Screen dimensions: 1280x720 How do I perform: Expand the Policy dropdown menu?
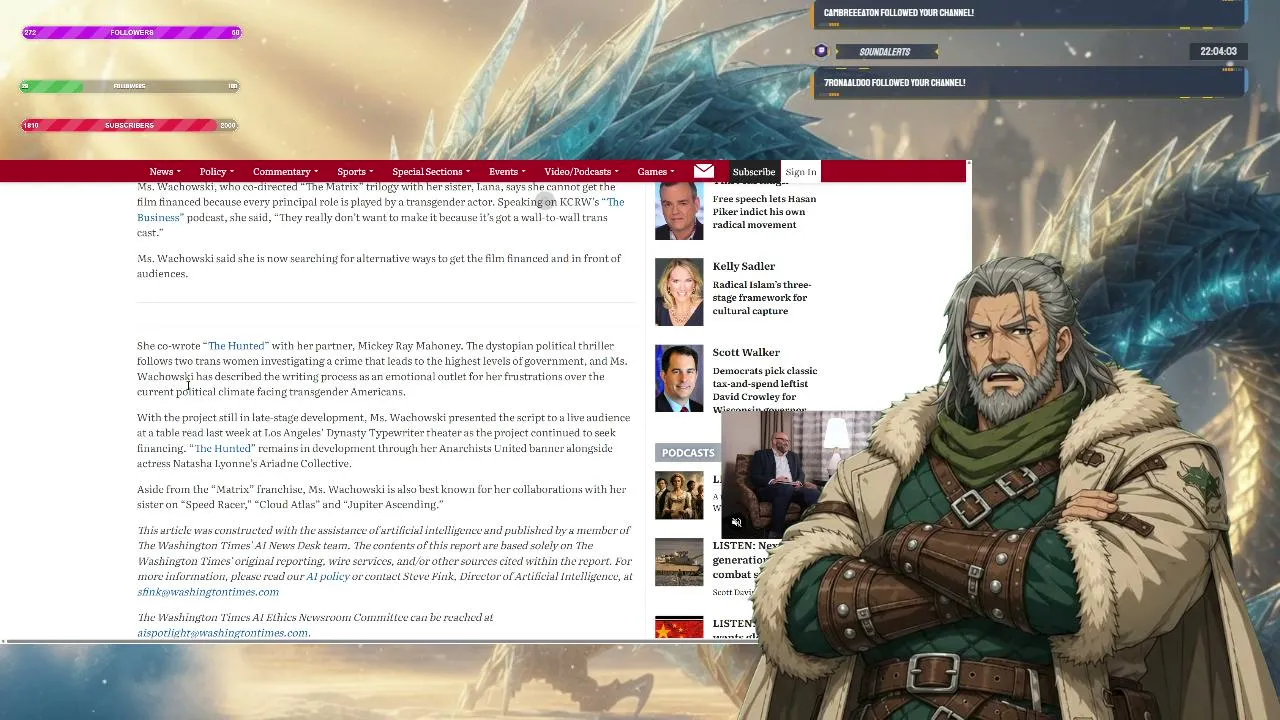coord(216,172)
